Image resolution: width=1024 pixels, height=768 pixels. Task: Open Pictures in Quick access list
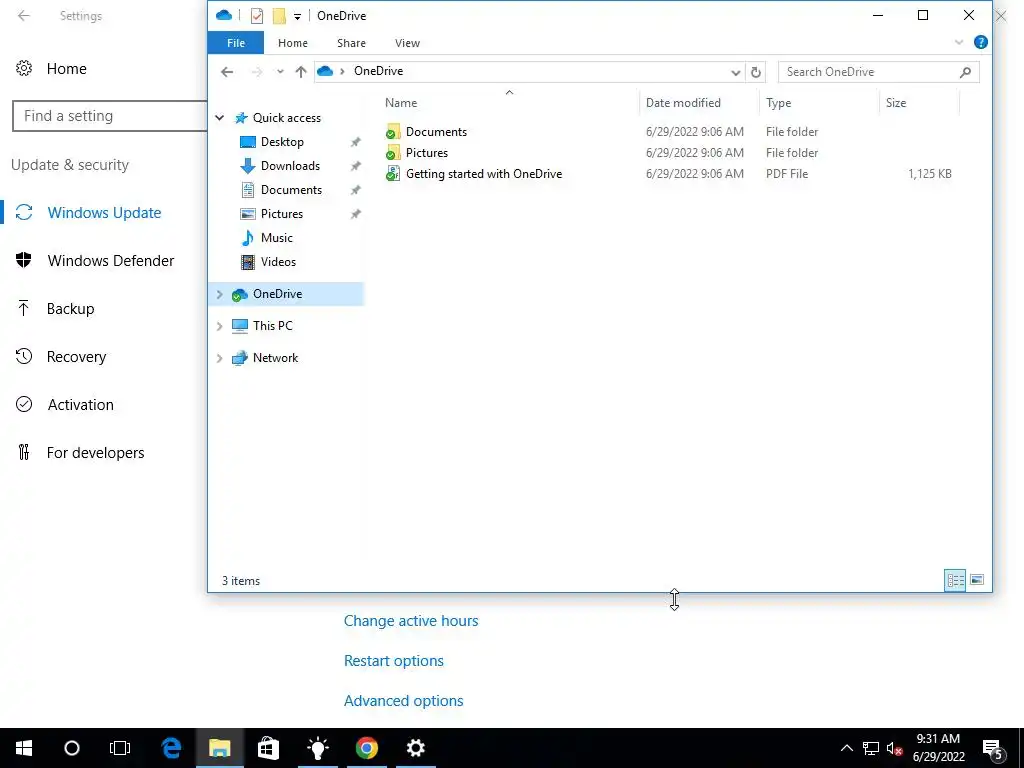[281, 214]
